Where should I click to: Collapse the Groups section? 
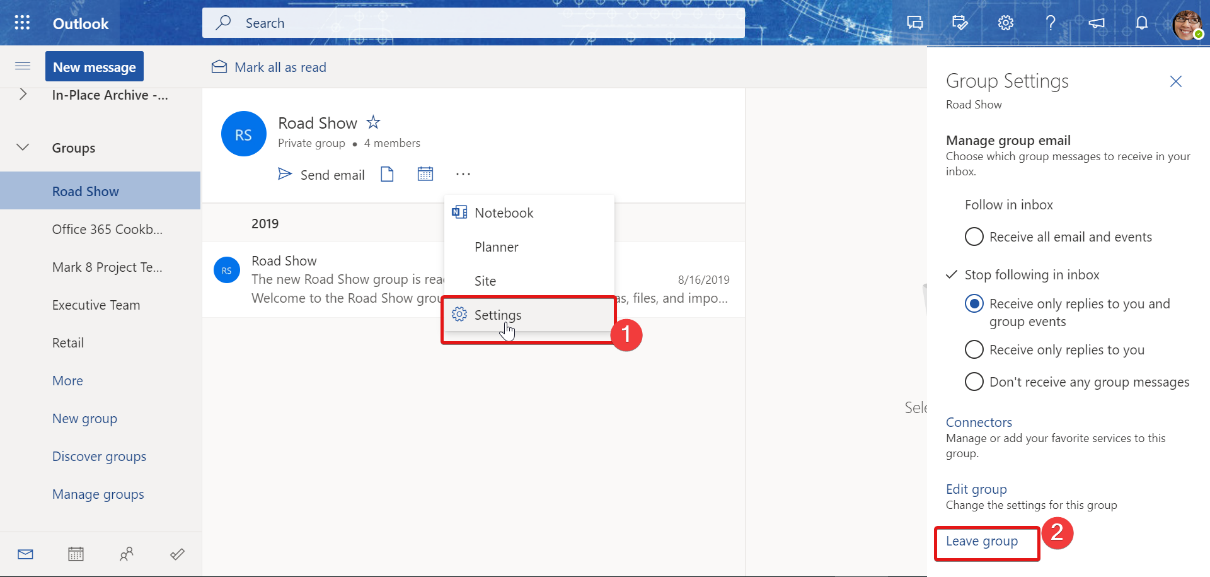[x=22, y=146]
